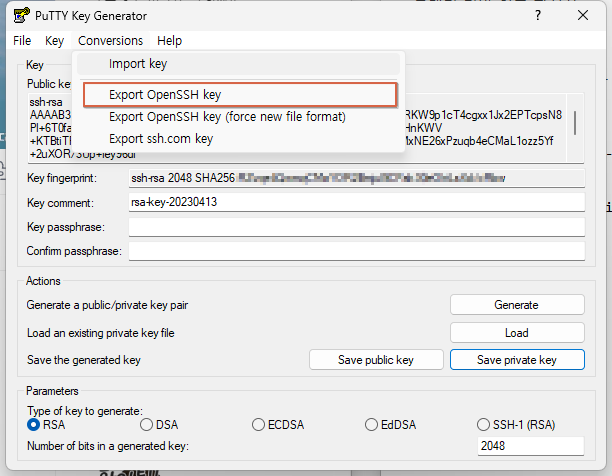Open the Help menu

[x=169, y=41]
